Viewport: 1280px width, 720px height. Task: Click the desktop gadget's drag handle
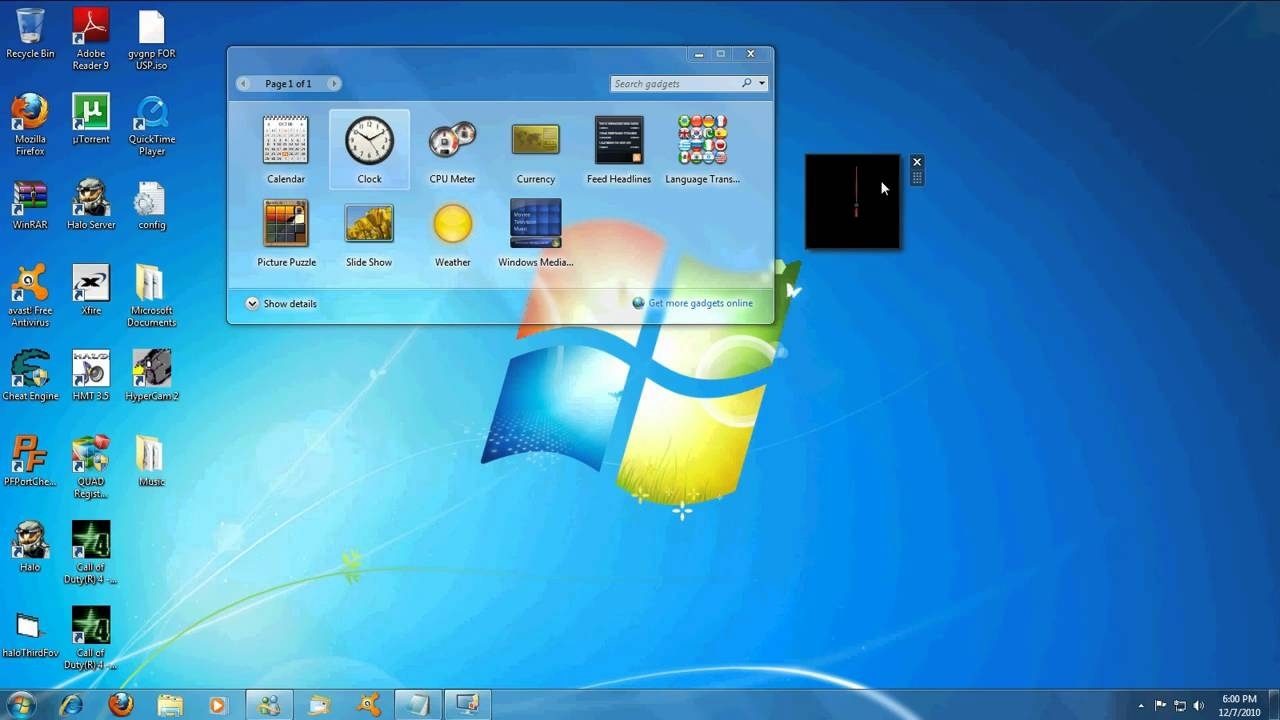point(916,178)
